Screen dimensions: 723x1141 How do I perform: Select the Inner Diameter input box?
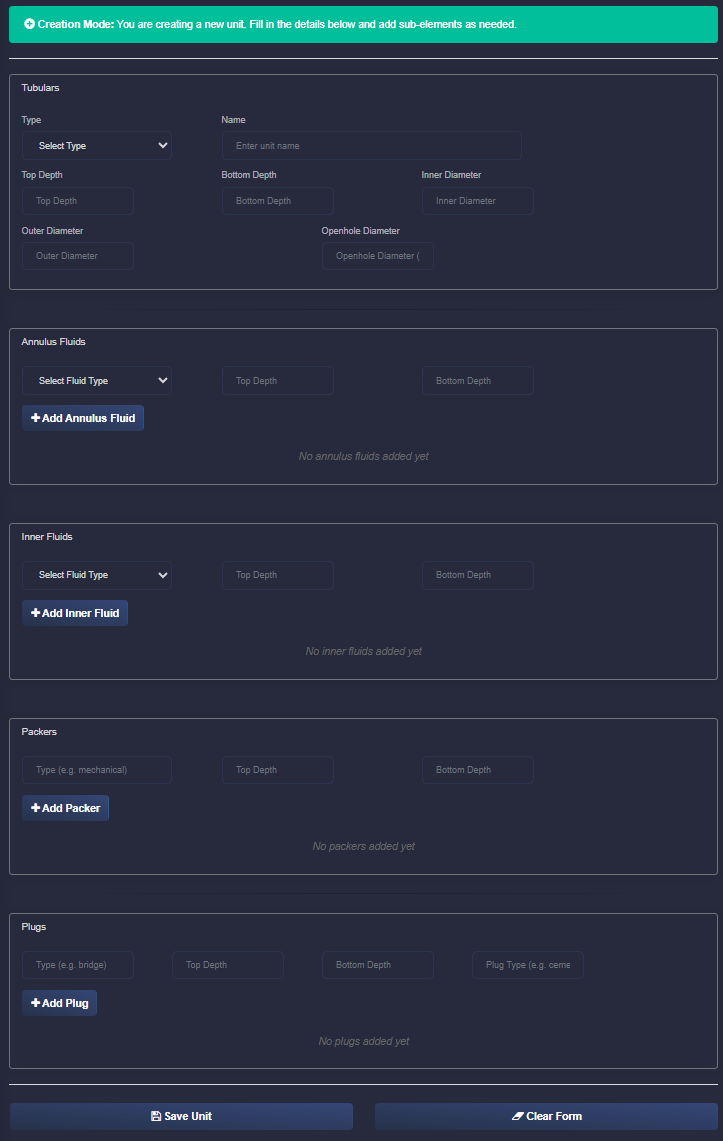coord(478,201)
